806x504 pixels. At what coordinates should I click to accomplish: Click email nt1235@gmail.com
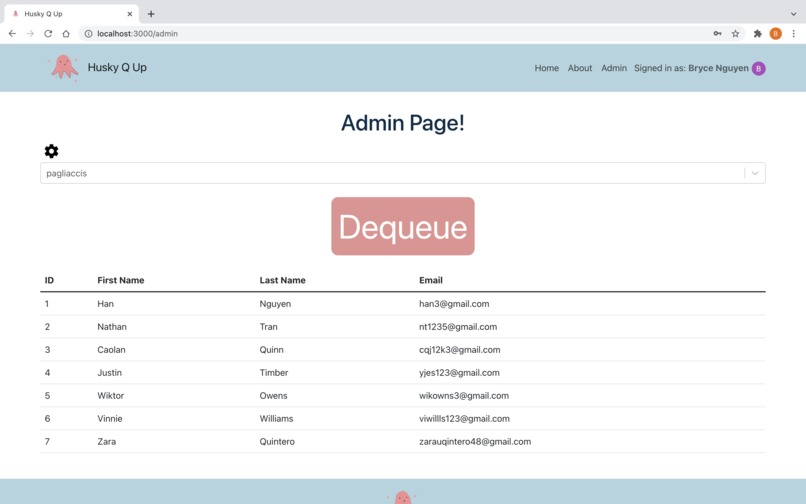458,327
